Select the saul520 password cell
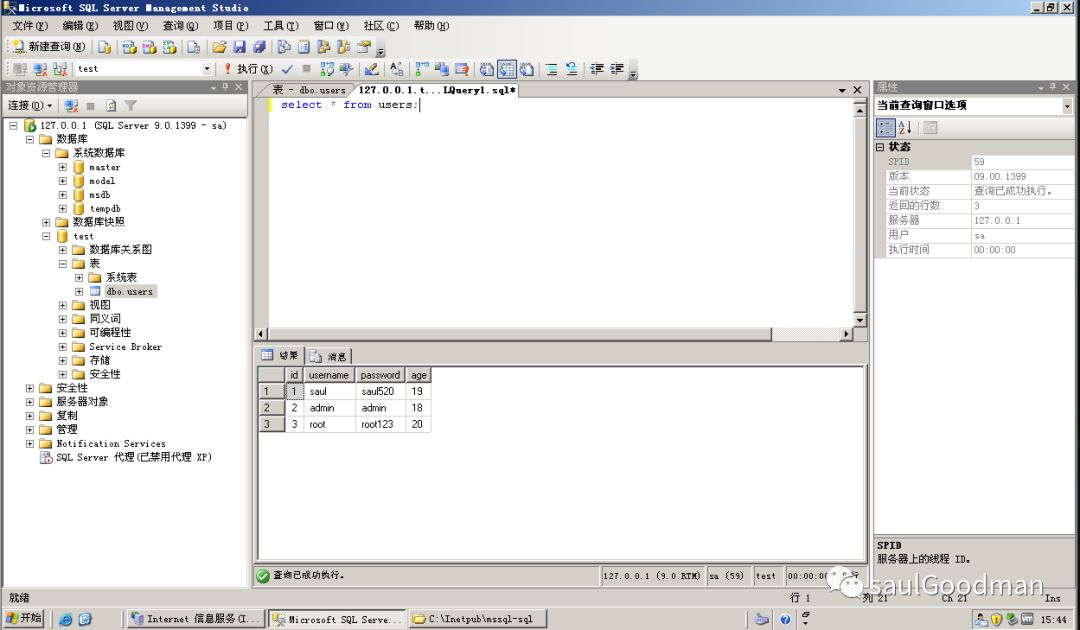The image size is (1080, 630). 380,391
